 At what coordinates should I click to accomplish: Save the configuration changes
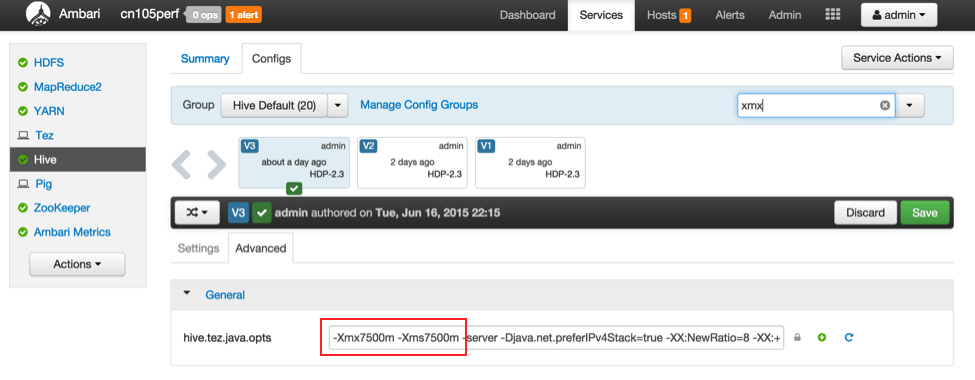click(925, 213)
